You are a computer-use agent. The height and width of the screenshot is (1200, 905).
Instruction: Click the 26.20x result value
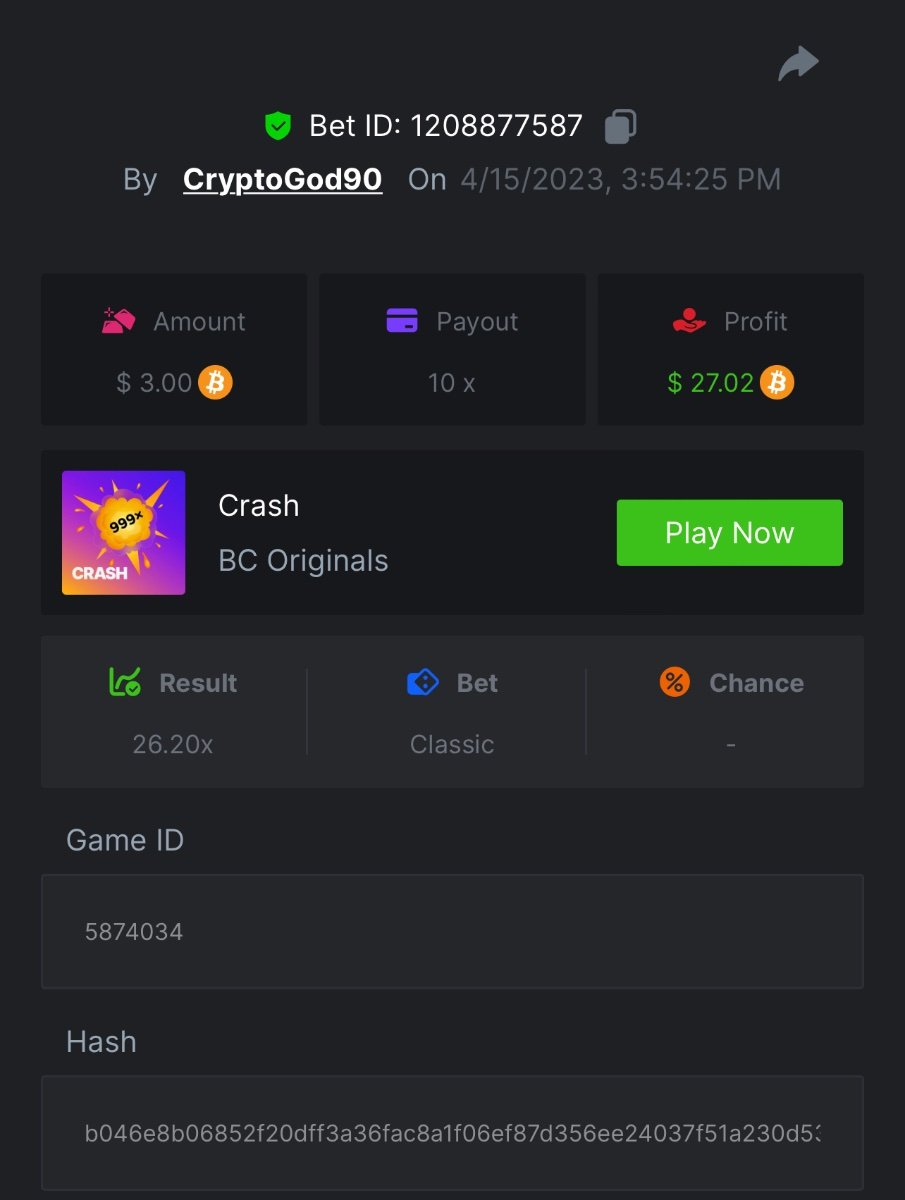173,745
